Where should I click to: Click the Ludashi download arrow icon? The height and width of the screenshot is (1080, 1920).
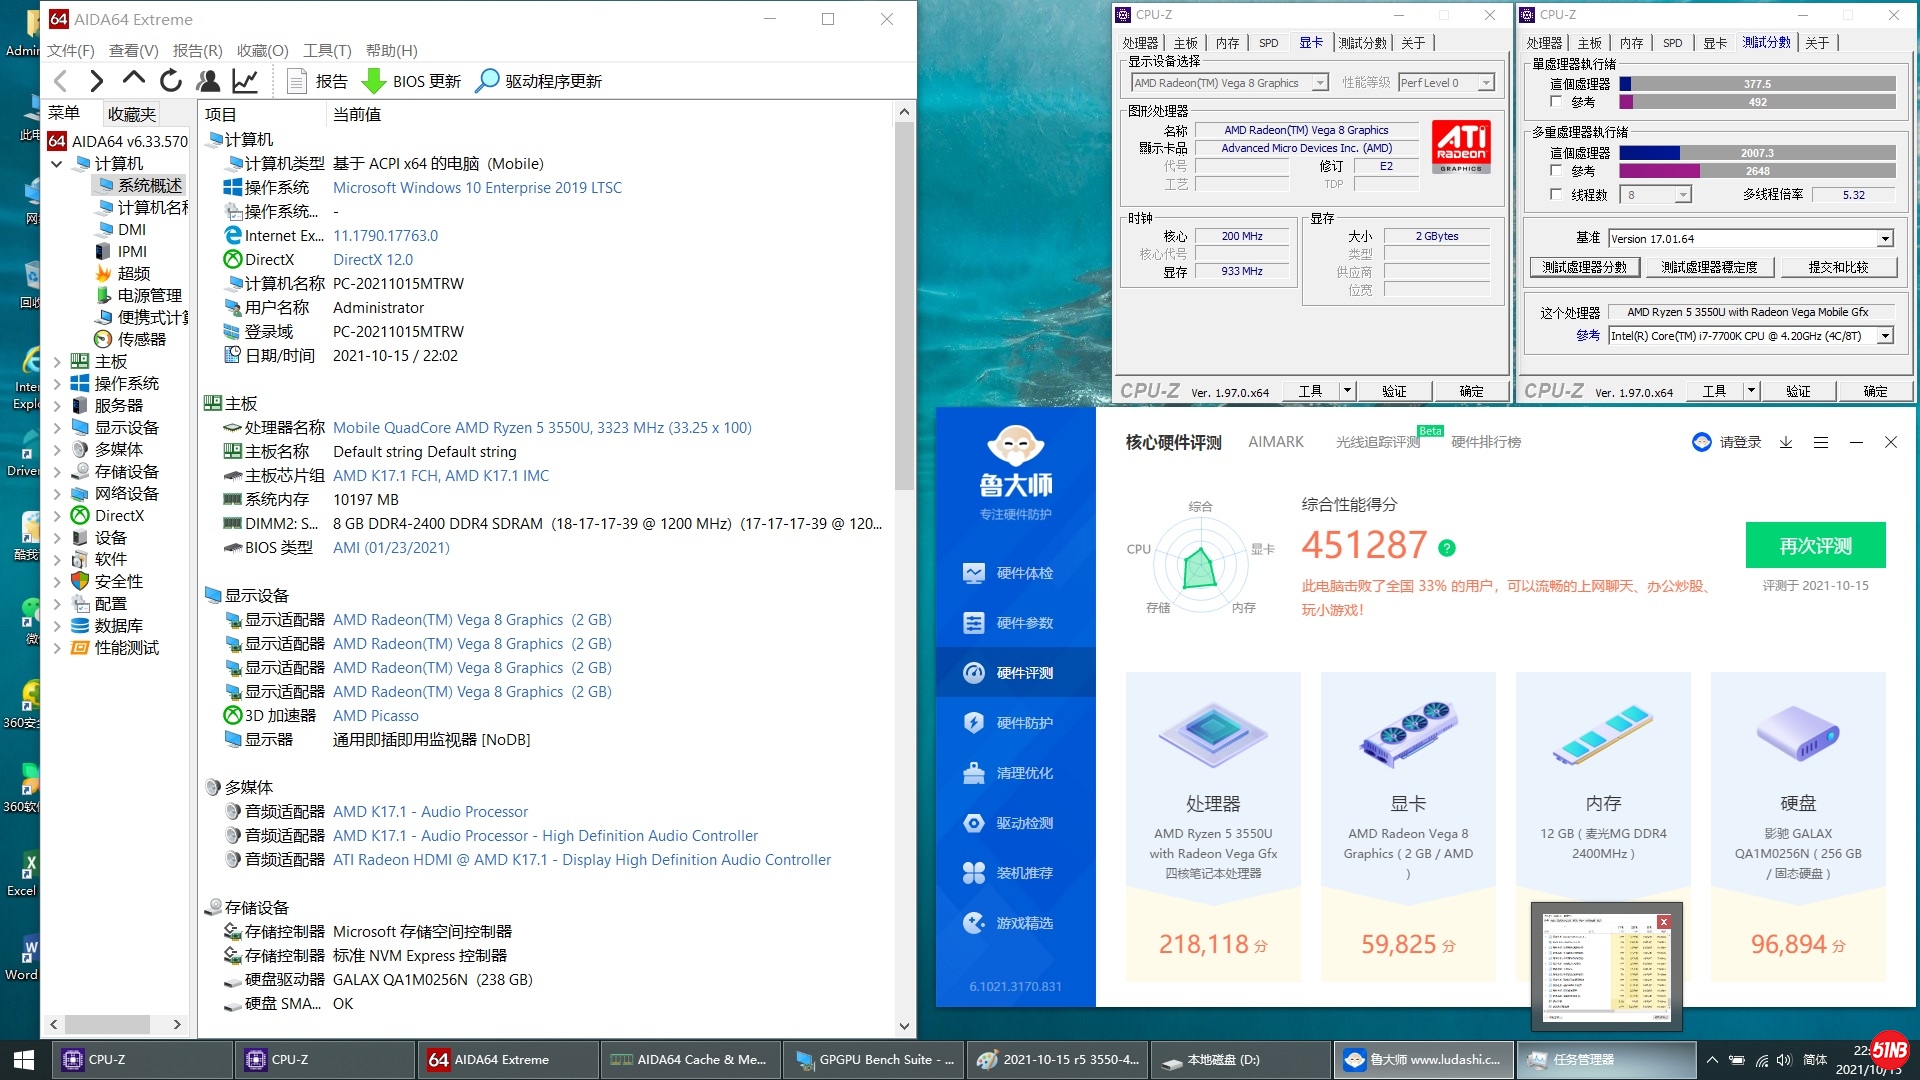[x=1786, y=442]
